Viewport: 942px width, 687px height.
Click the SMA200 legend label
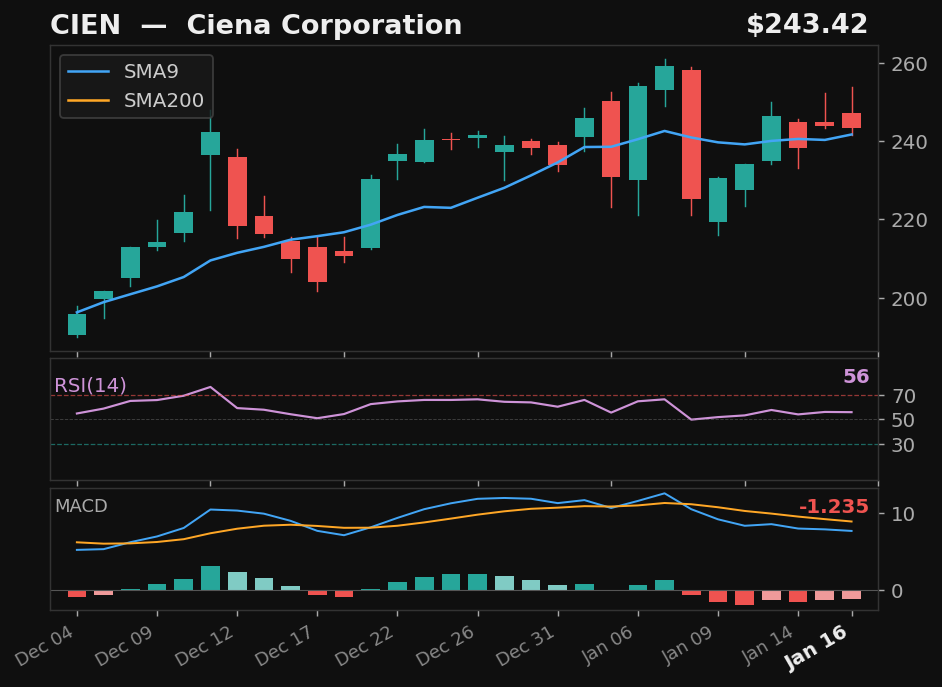pos(164,100)
